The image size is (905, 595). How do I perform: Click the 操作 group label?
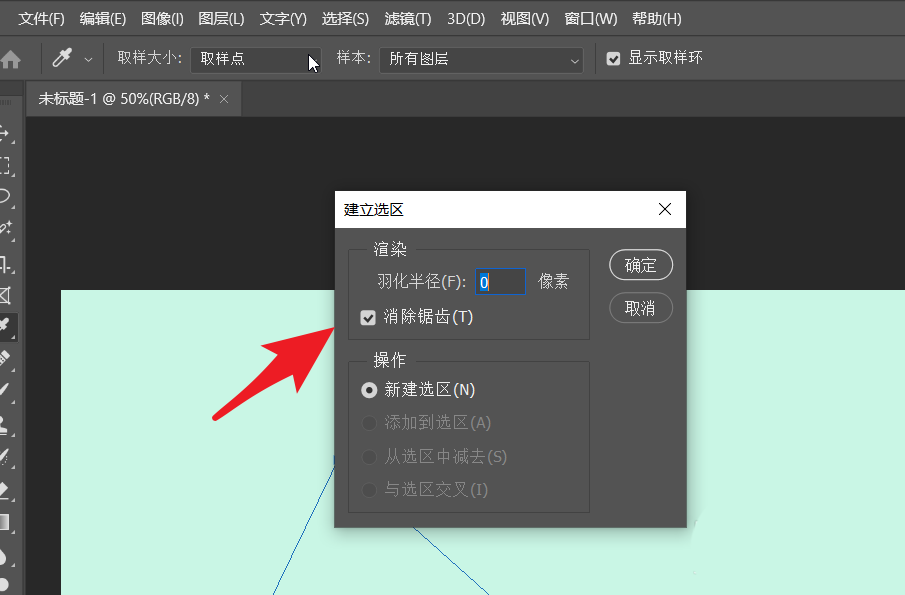pyautogui.click(x=390, y=361)
